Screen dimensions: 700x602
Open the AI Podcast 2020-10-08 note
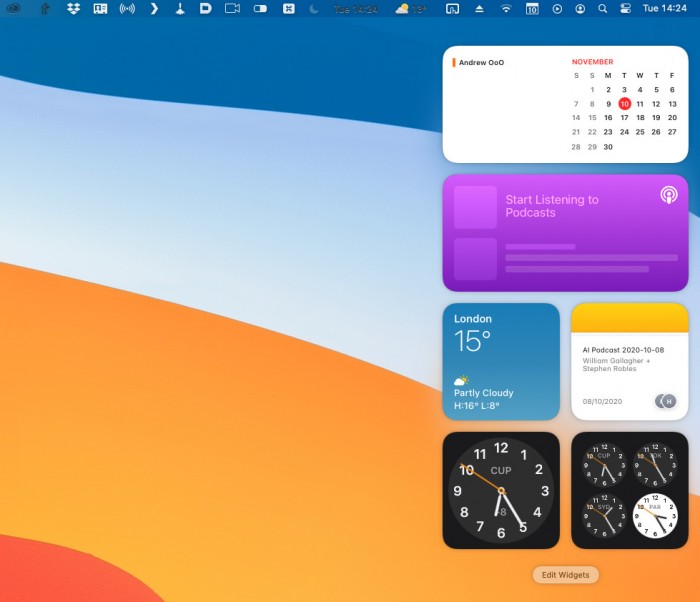[x=629, y=361]
